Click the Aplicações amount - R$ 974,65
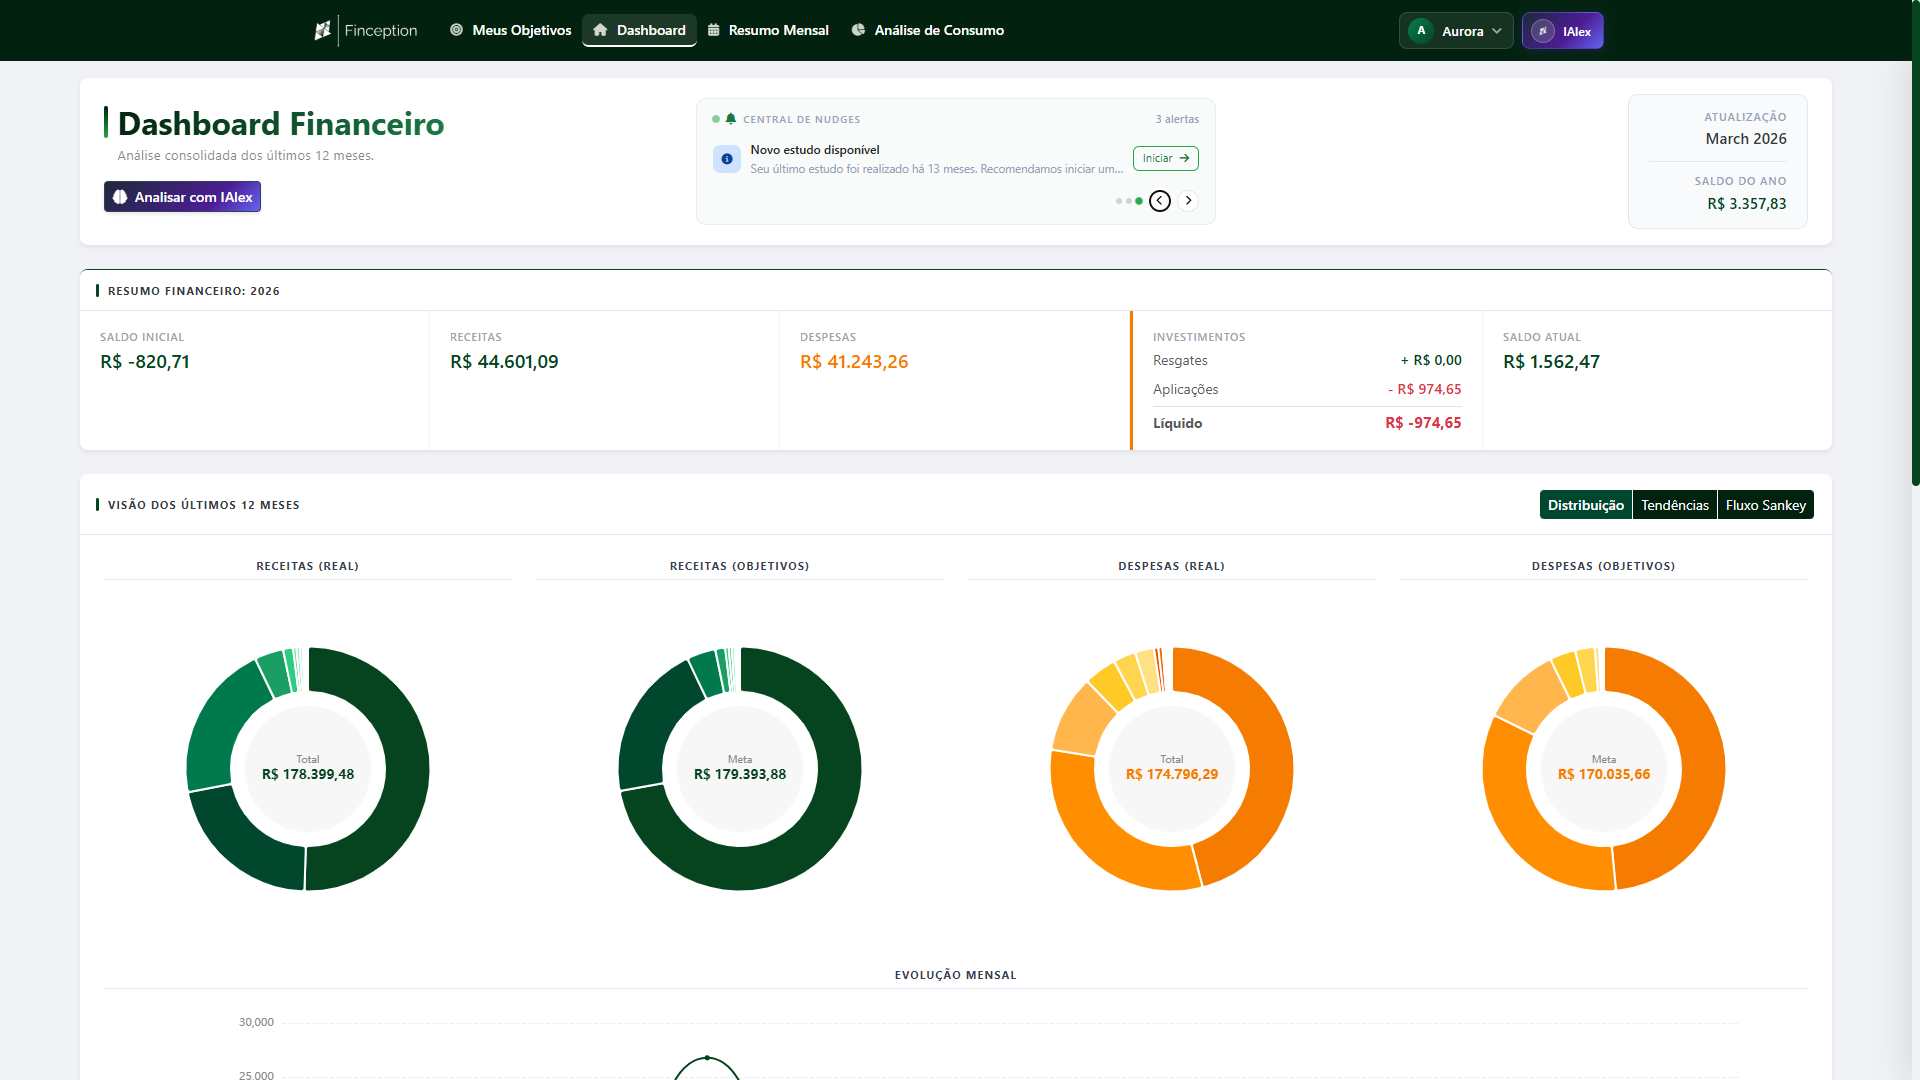The width and height of the screenshot is (1920, 1080). click(1425, 389)
